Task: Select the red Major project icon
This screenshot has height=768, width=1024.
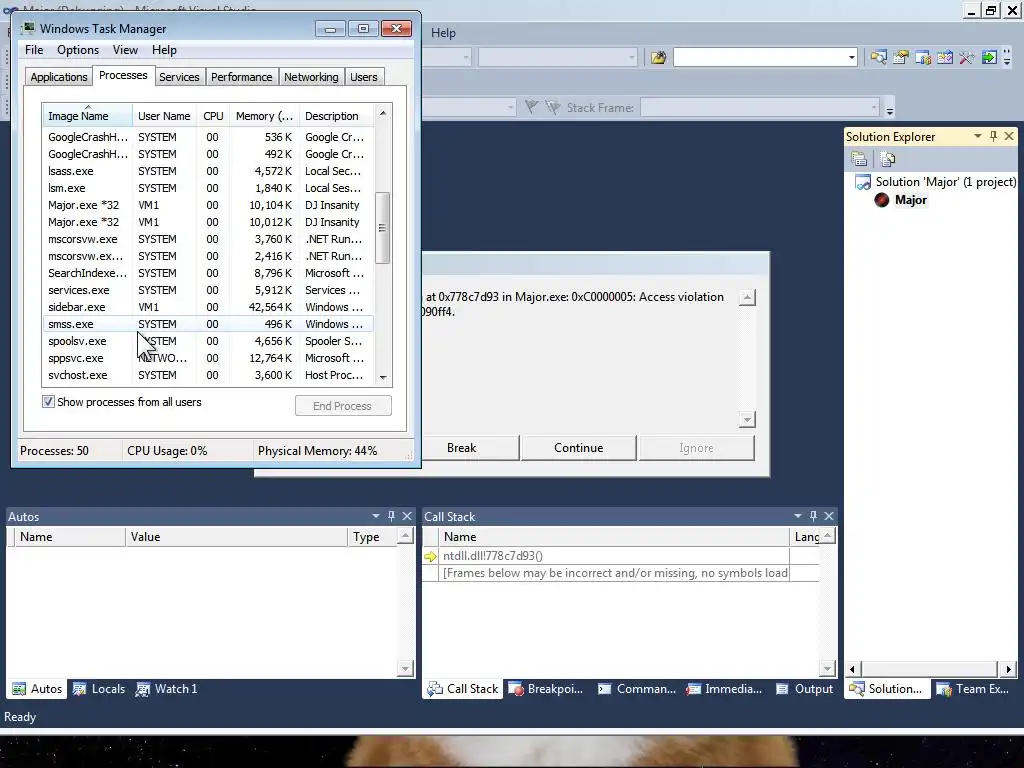Action: click(882, 200)
